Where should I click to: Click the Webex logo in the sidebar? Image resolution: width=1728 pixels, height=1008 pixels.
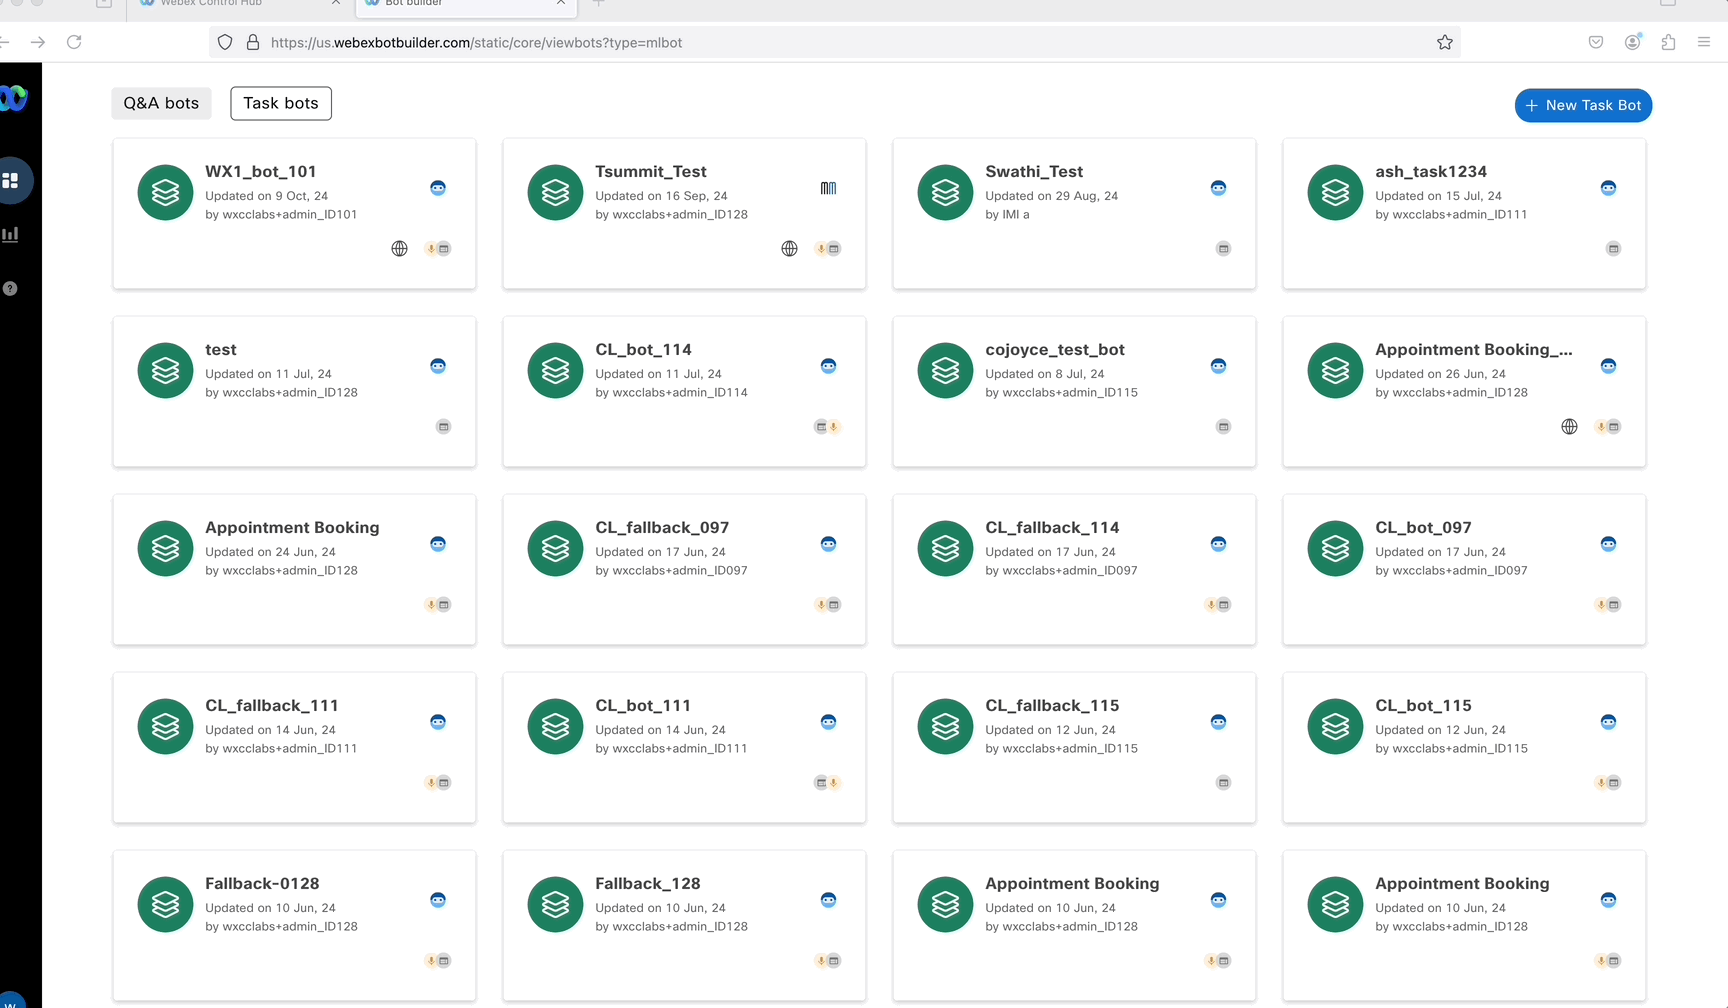(14, 98)
